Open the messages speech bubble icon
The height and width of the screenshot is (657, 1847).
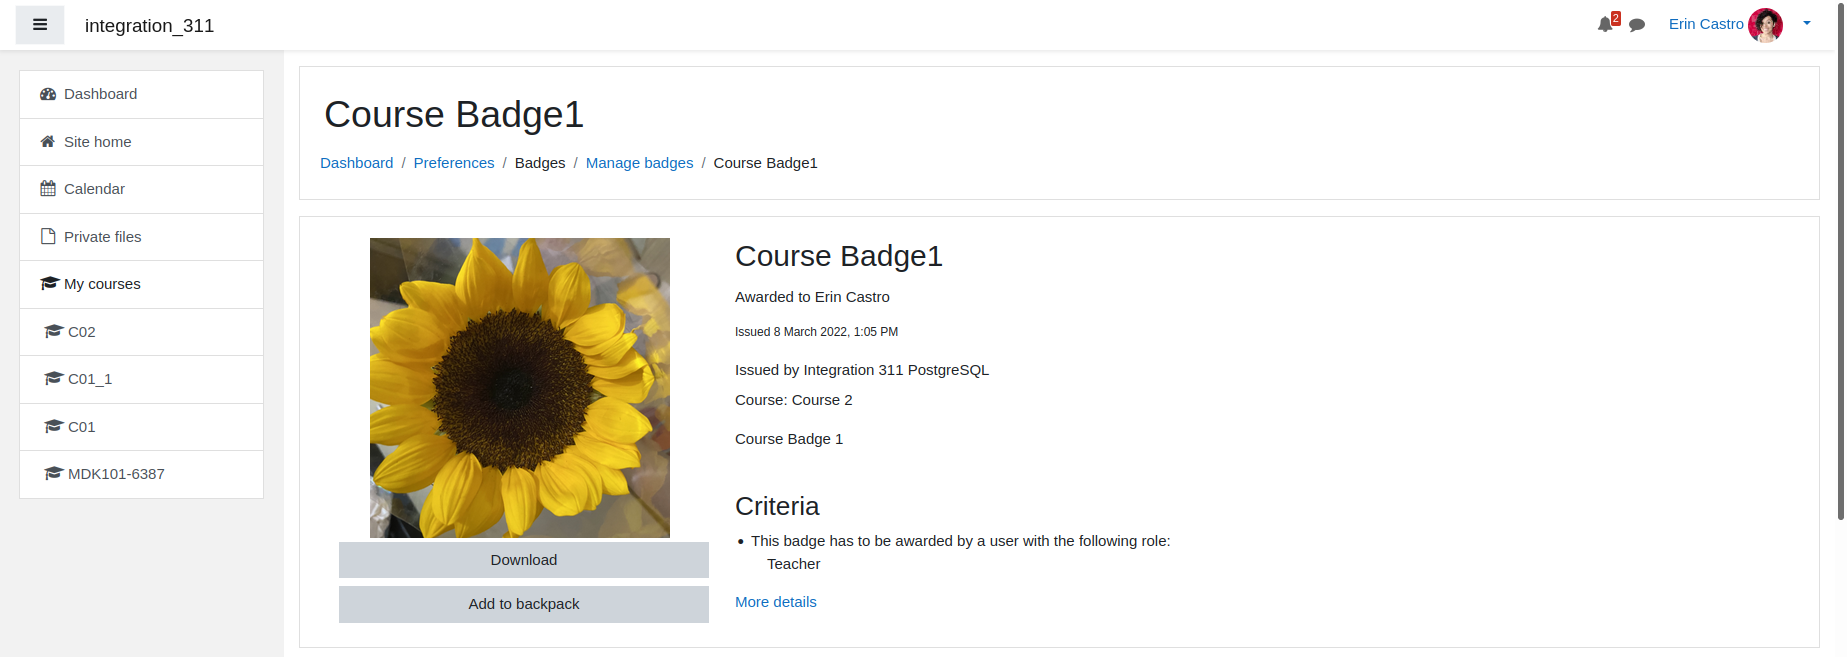(x=1637, y=25)
